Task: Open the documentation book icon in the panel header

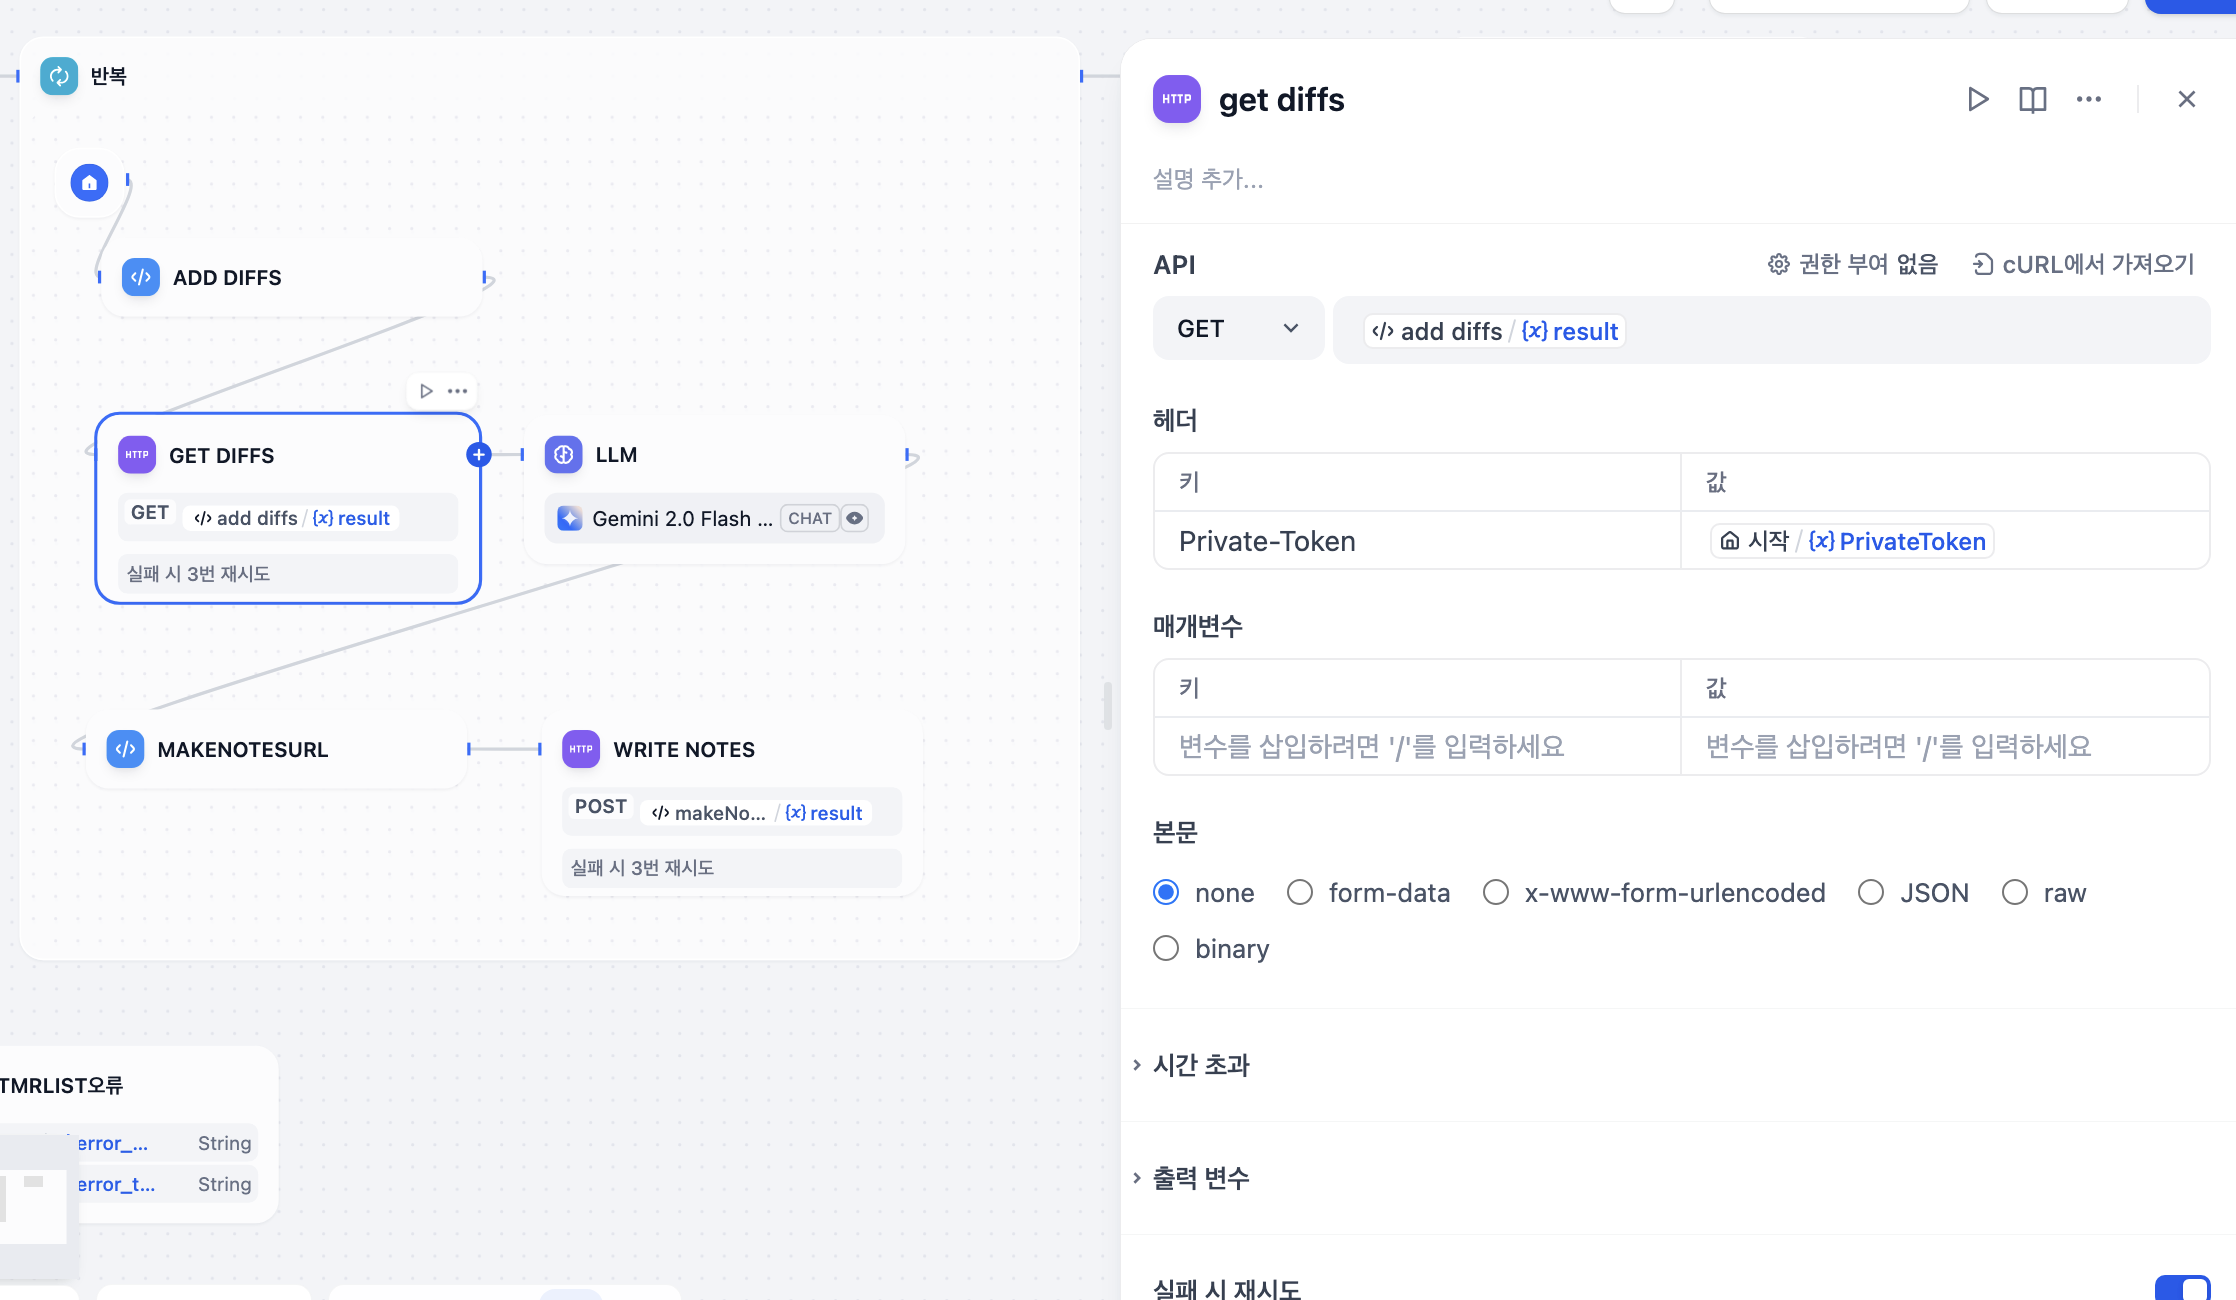Action: pyautogui.click(x=2032, y=99)
